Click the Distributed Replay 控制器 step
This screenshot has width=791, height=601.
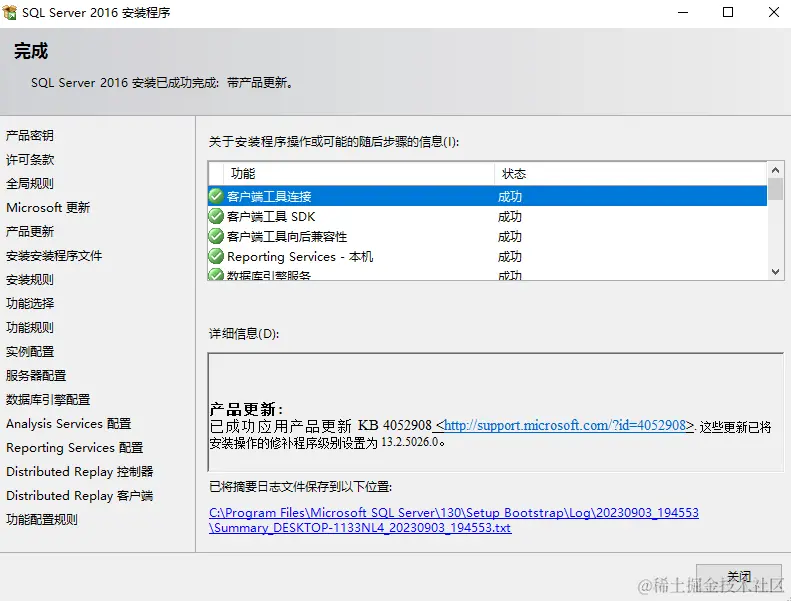click(80, 471)
